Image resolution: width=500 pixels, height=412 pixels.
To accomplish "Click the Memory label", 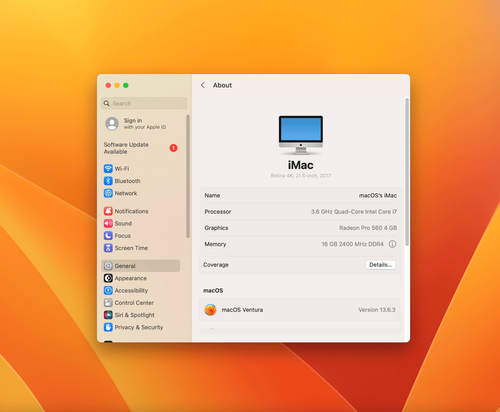I will tap(215, 244).
